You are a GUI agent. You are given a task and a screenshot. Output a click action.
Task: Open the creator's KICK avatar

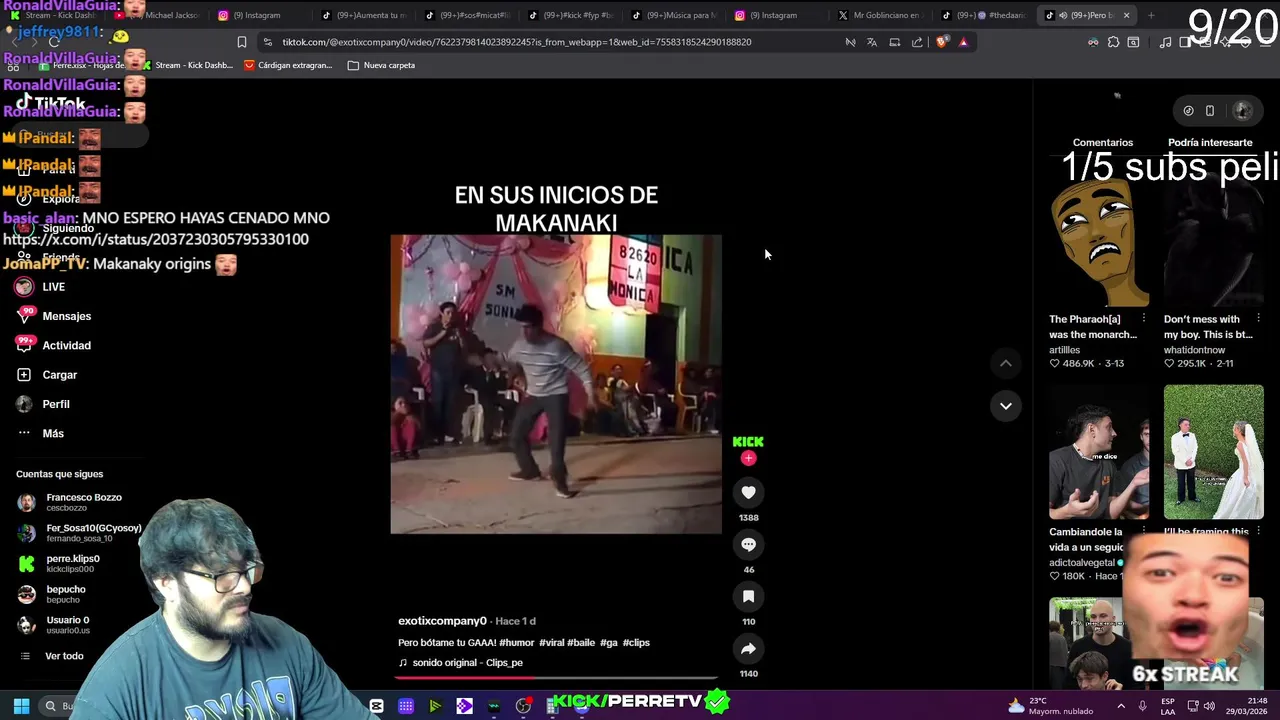(748, 441)
